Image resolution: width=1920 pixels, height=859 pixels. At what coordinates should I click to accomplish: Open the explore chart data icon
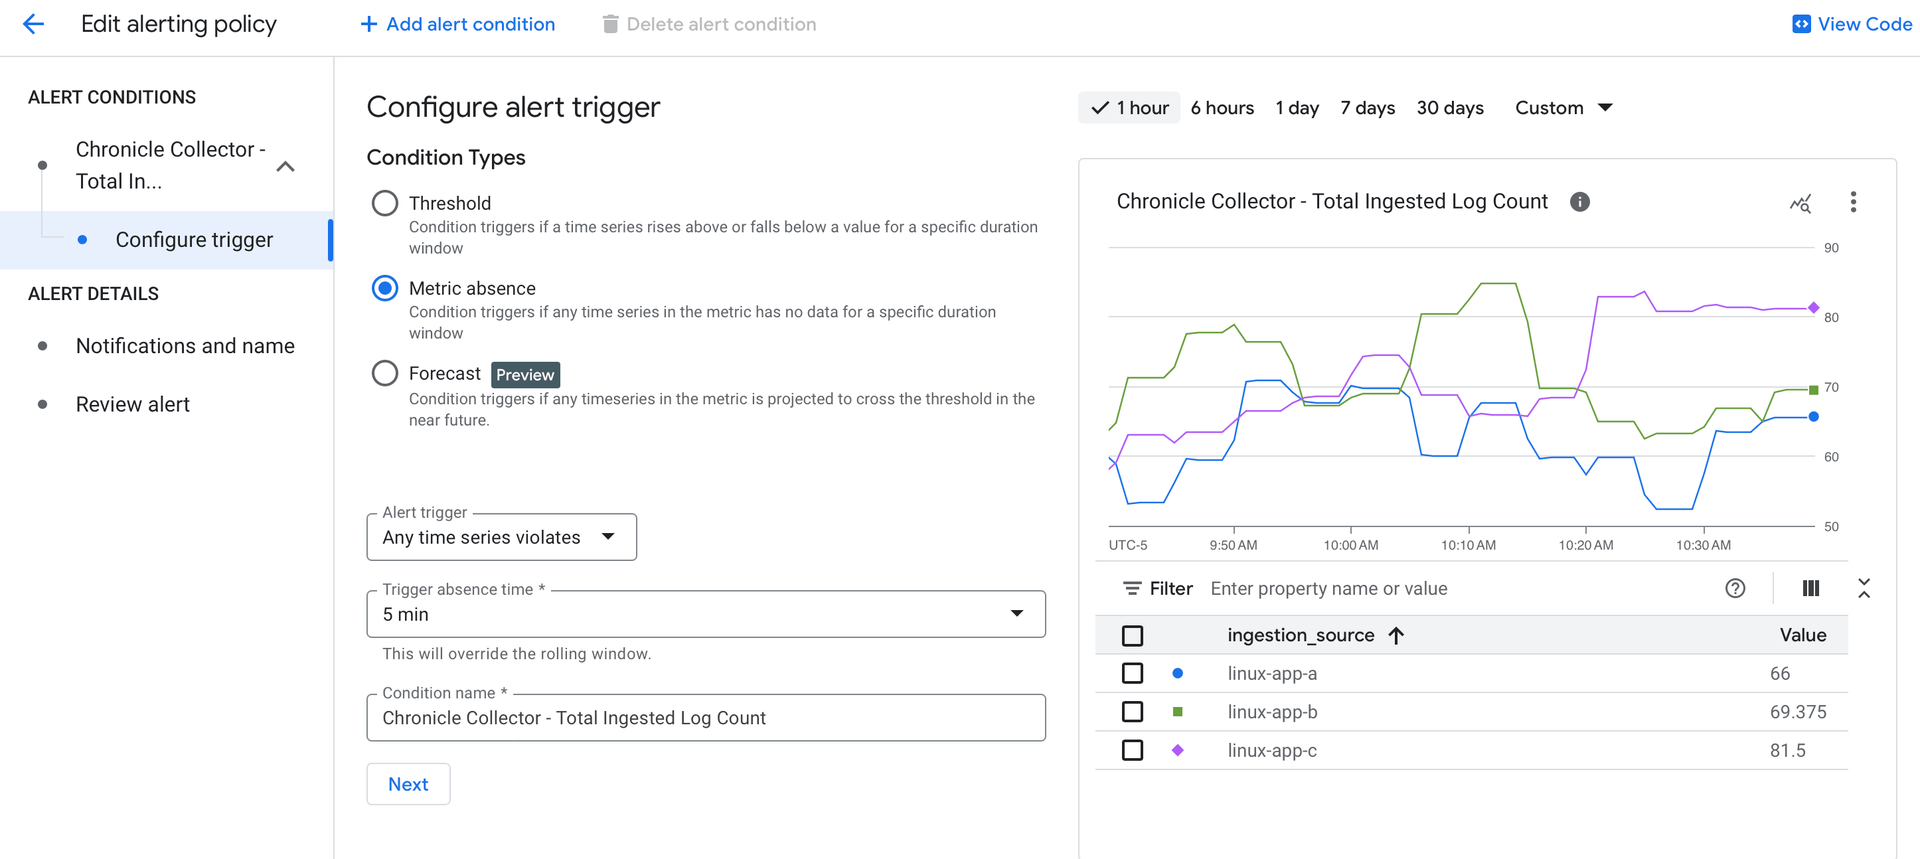[x=1800, y=203]
